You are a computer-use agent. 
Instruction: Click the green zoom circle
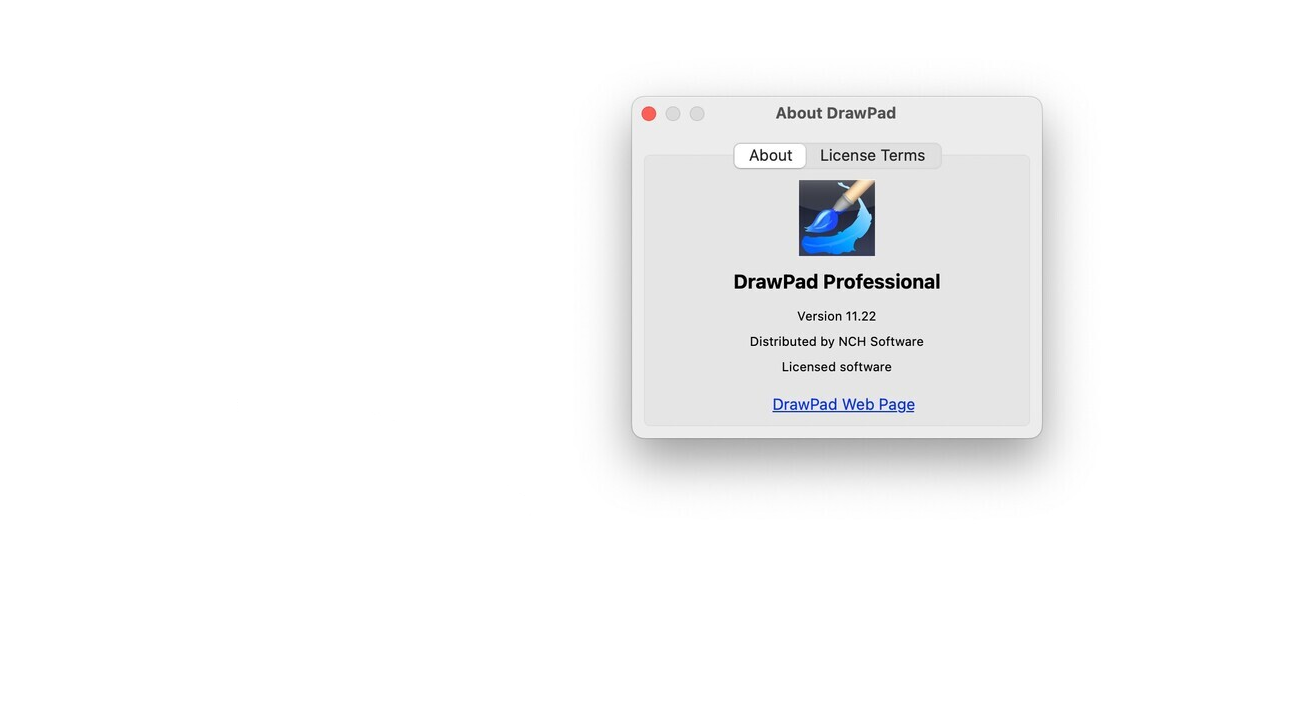pos(696,113)
